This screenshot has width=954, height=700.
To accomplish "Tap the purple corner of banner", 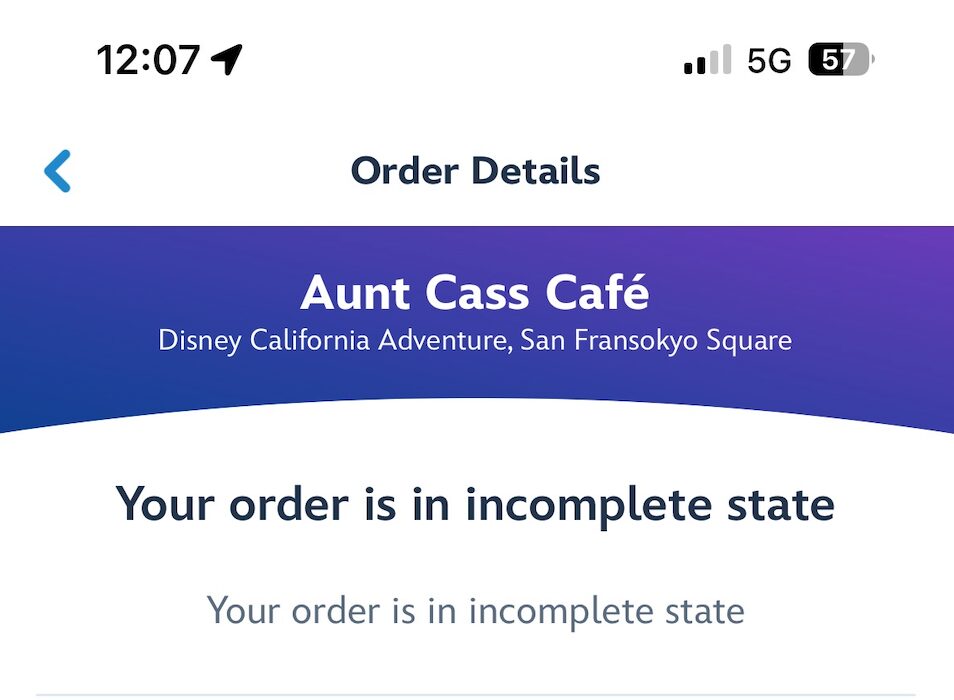I will (920, 250).
